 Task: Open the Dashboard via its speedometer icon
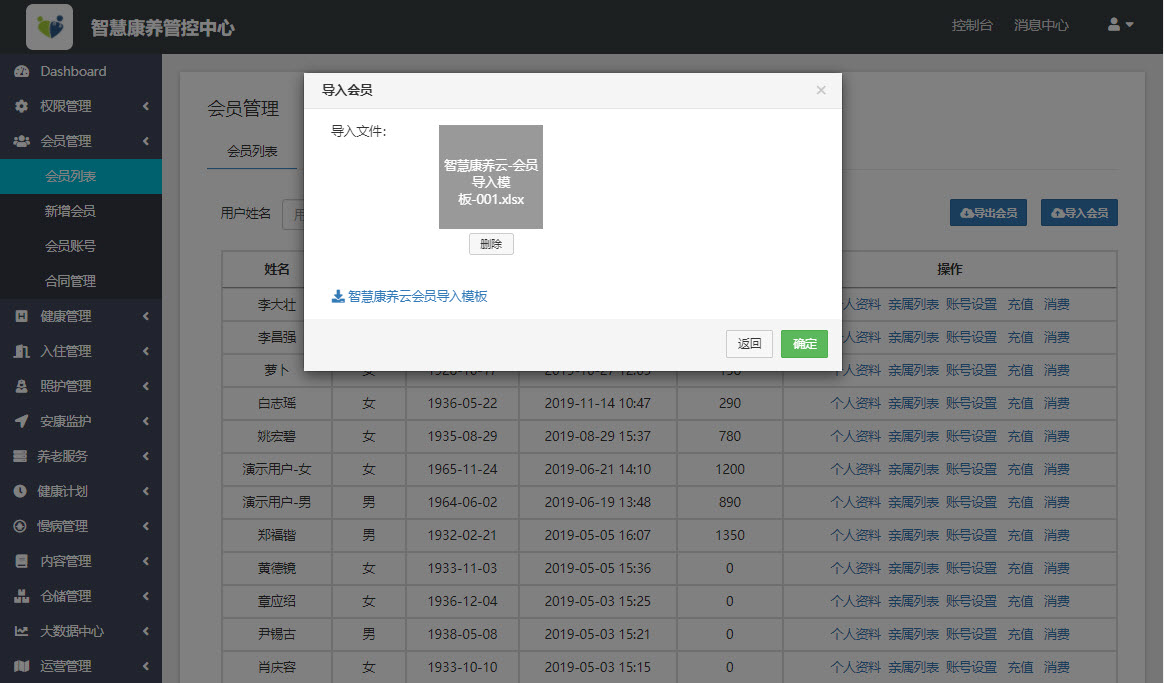[22, 71]
